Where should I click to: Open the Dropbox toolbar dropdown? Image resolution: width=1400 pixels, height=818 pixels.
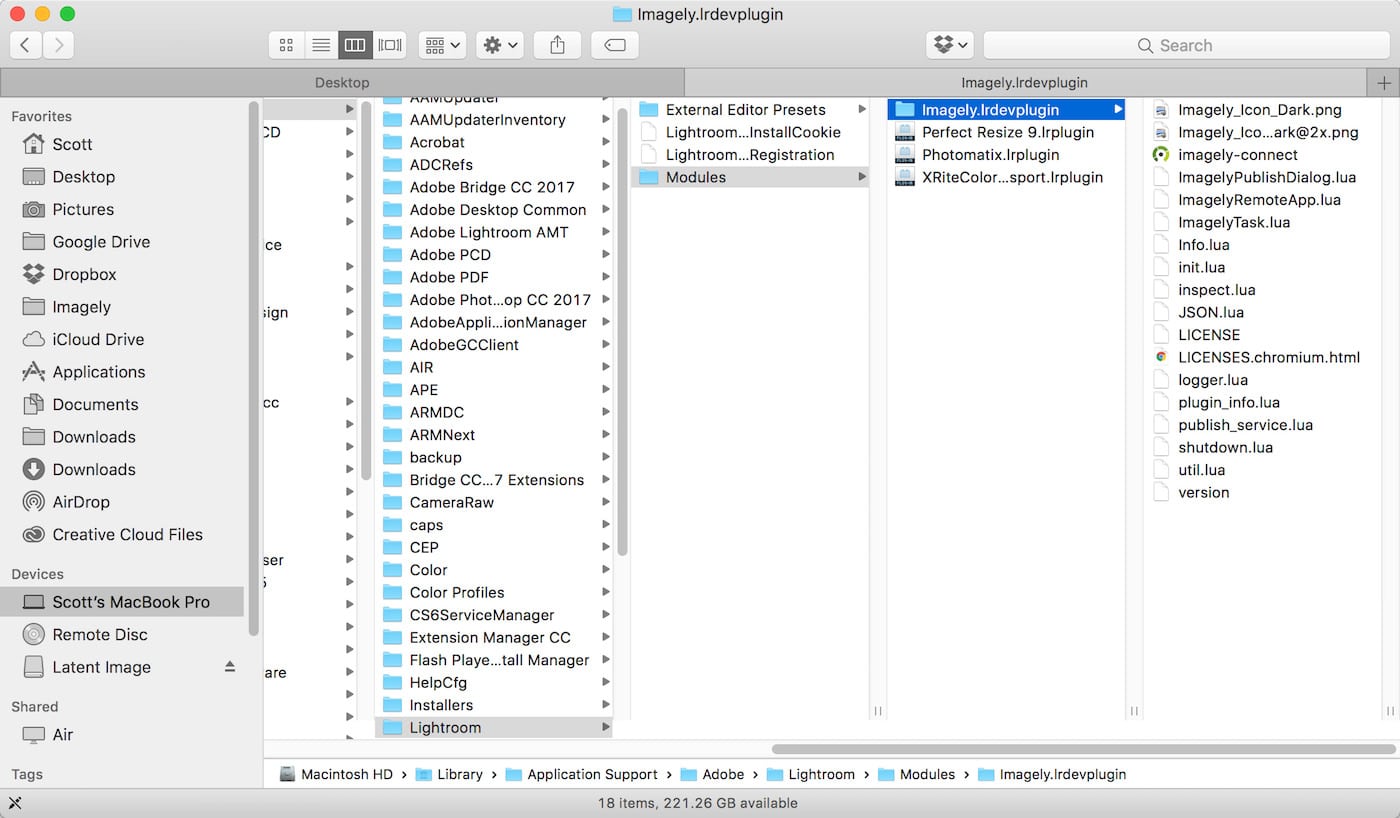pos(950,45)
